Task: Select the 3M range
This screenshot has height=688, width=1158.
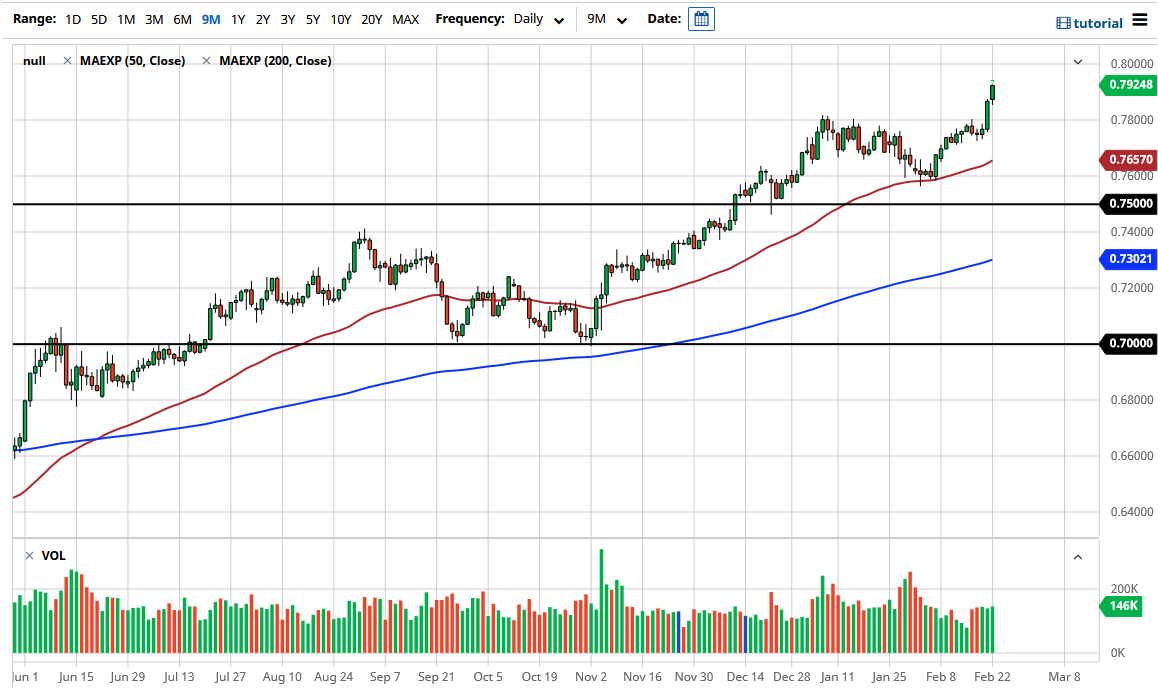Action: tap(152, 18)
